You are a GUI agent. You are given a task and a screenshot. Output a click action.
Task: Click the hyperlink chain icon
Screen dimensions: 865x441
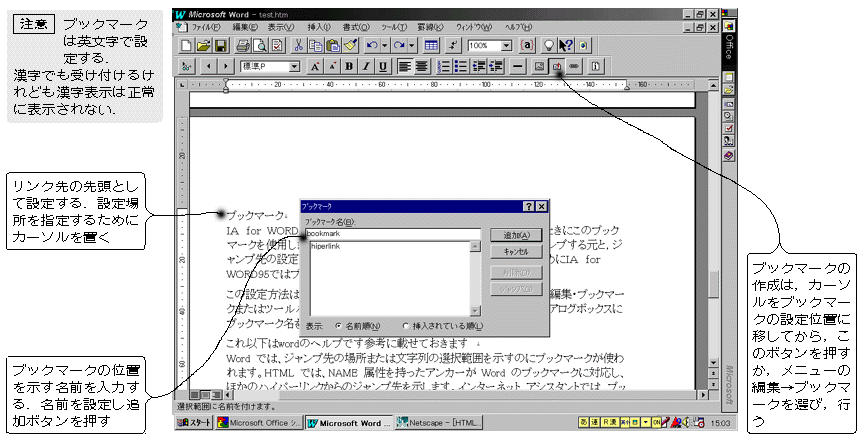tap(574, 67)
